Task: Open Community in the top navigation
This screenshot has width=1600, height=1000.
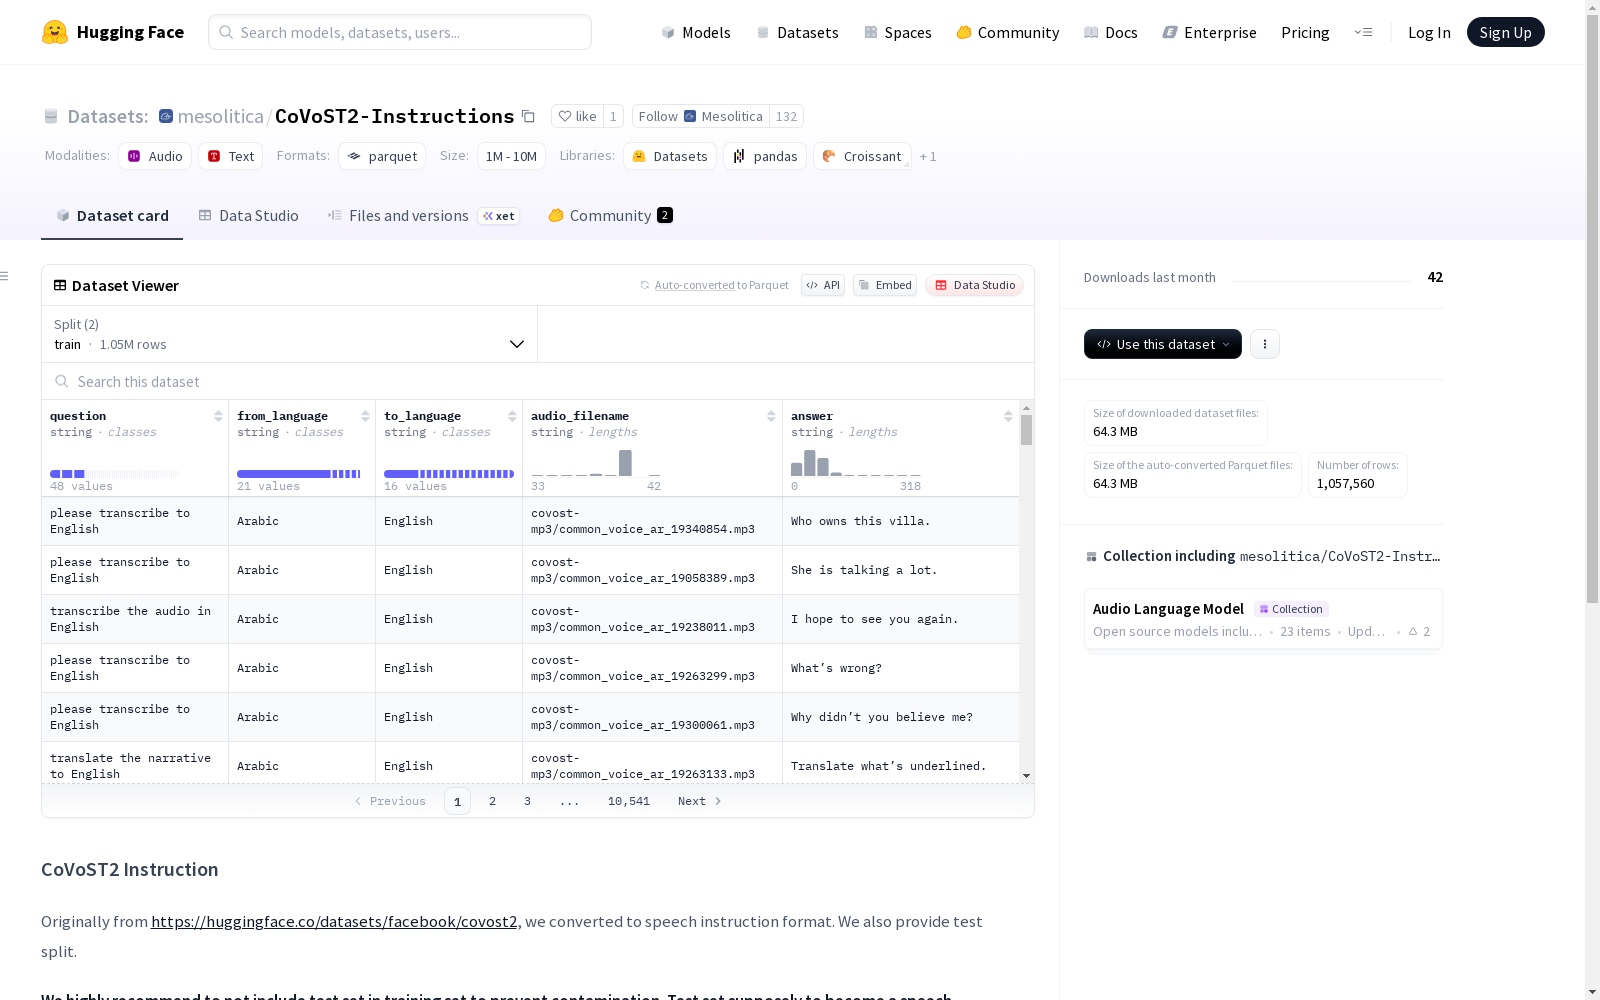Action: coord(1008,32)
